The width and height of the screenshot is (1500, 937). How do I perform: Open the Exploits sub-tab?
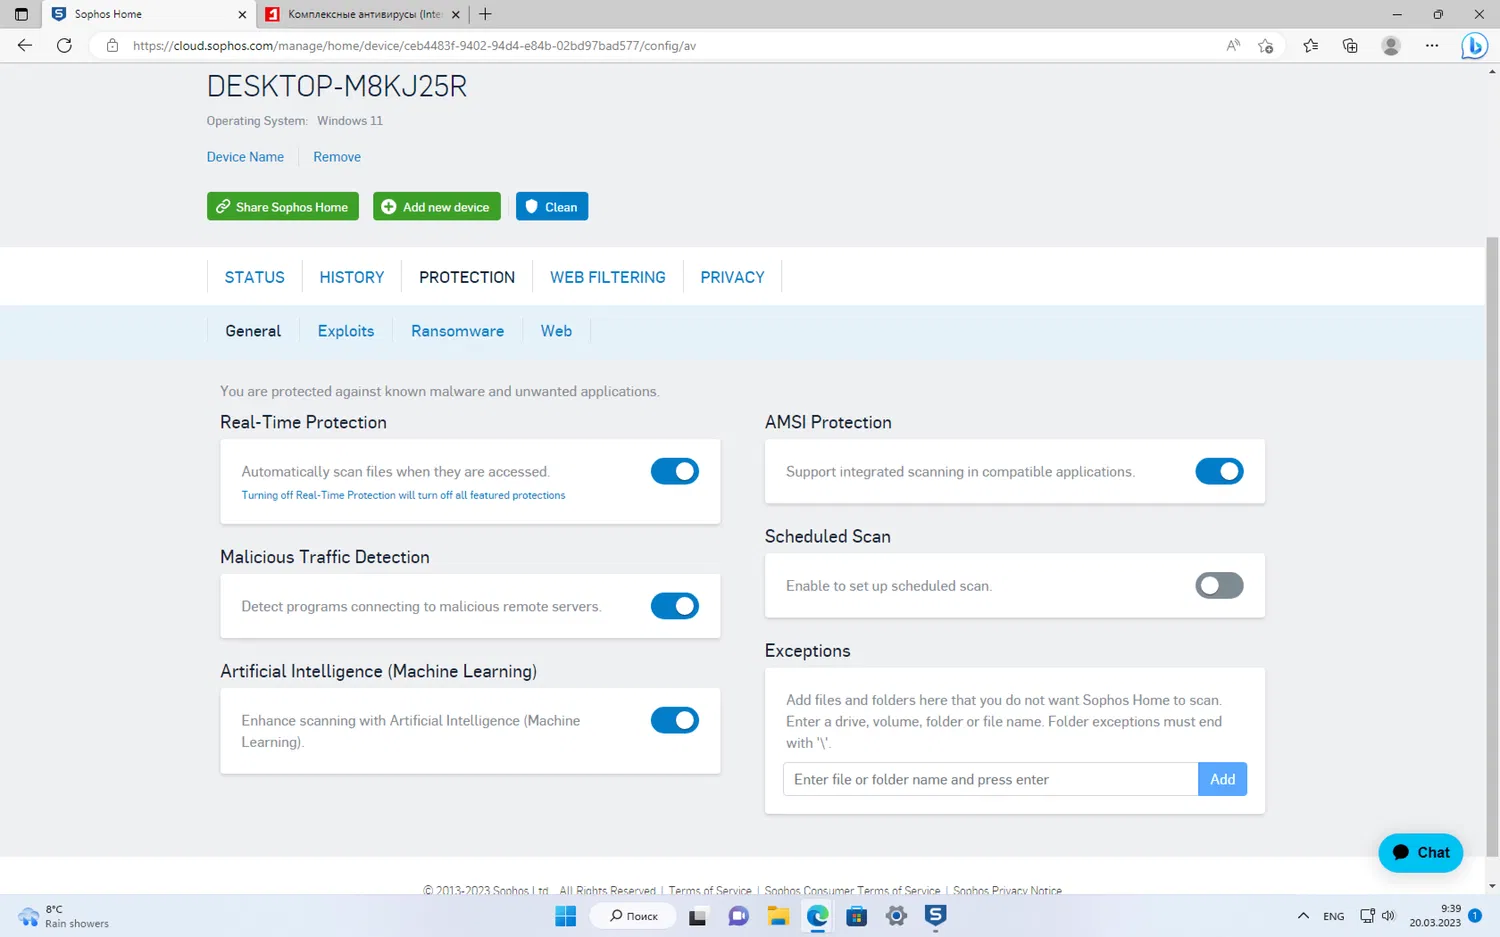(x=346, y=331)
